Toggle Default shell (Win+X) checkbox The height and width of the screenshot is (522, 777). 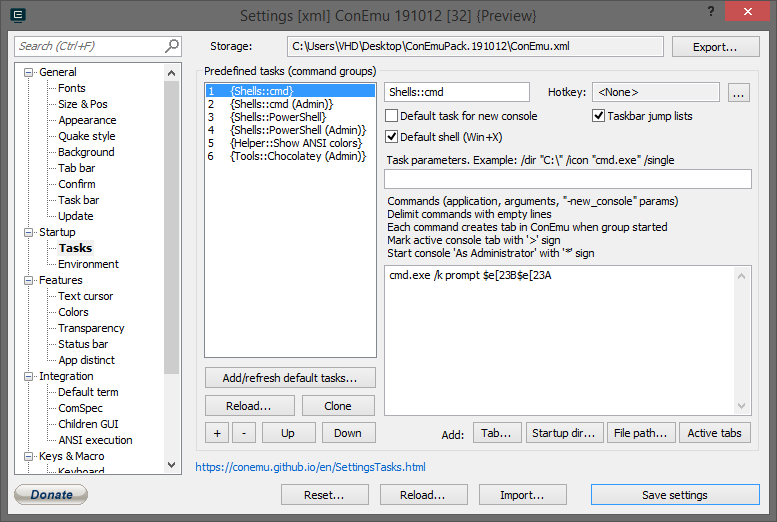point(391,137)
